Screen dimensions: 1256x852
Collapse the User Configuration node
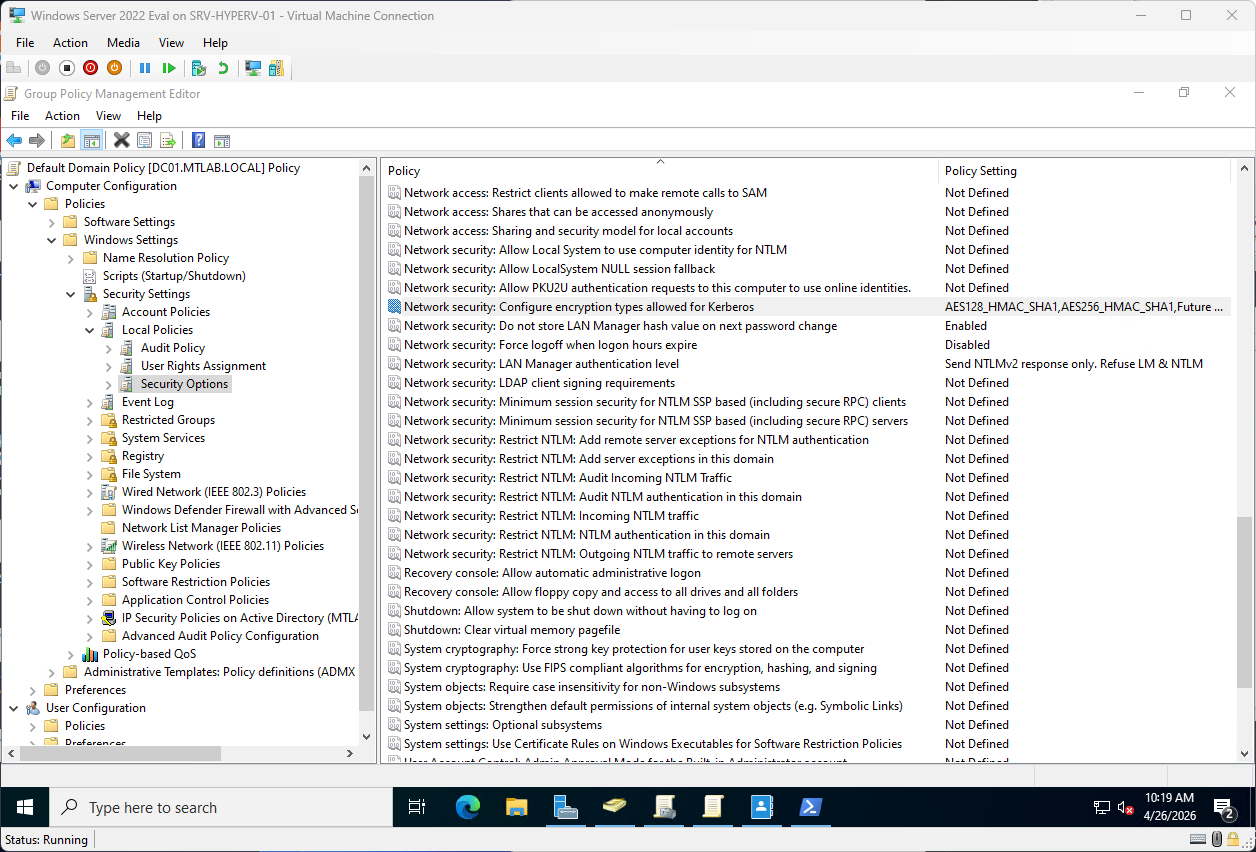click(x=14, y=708)
